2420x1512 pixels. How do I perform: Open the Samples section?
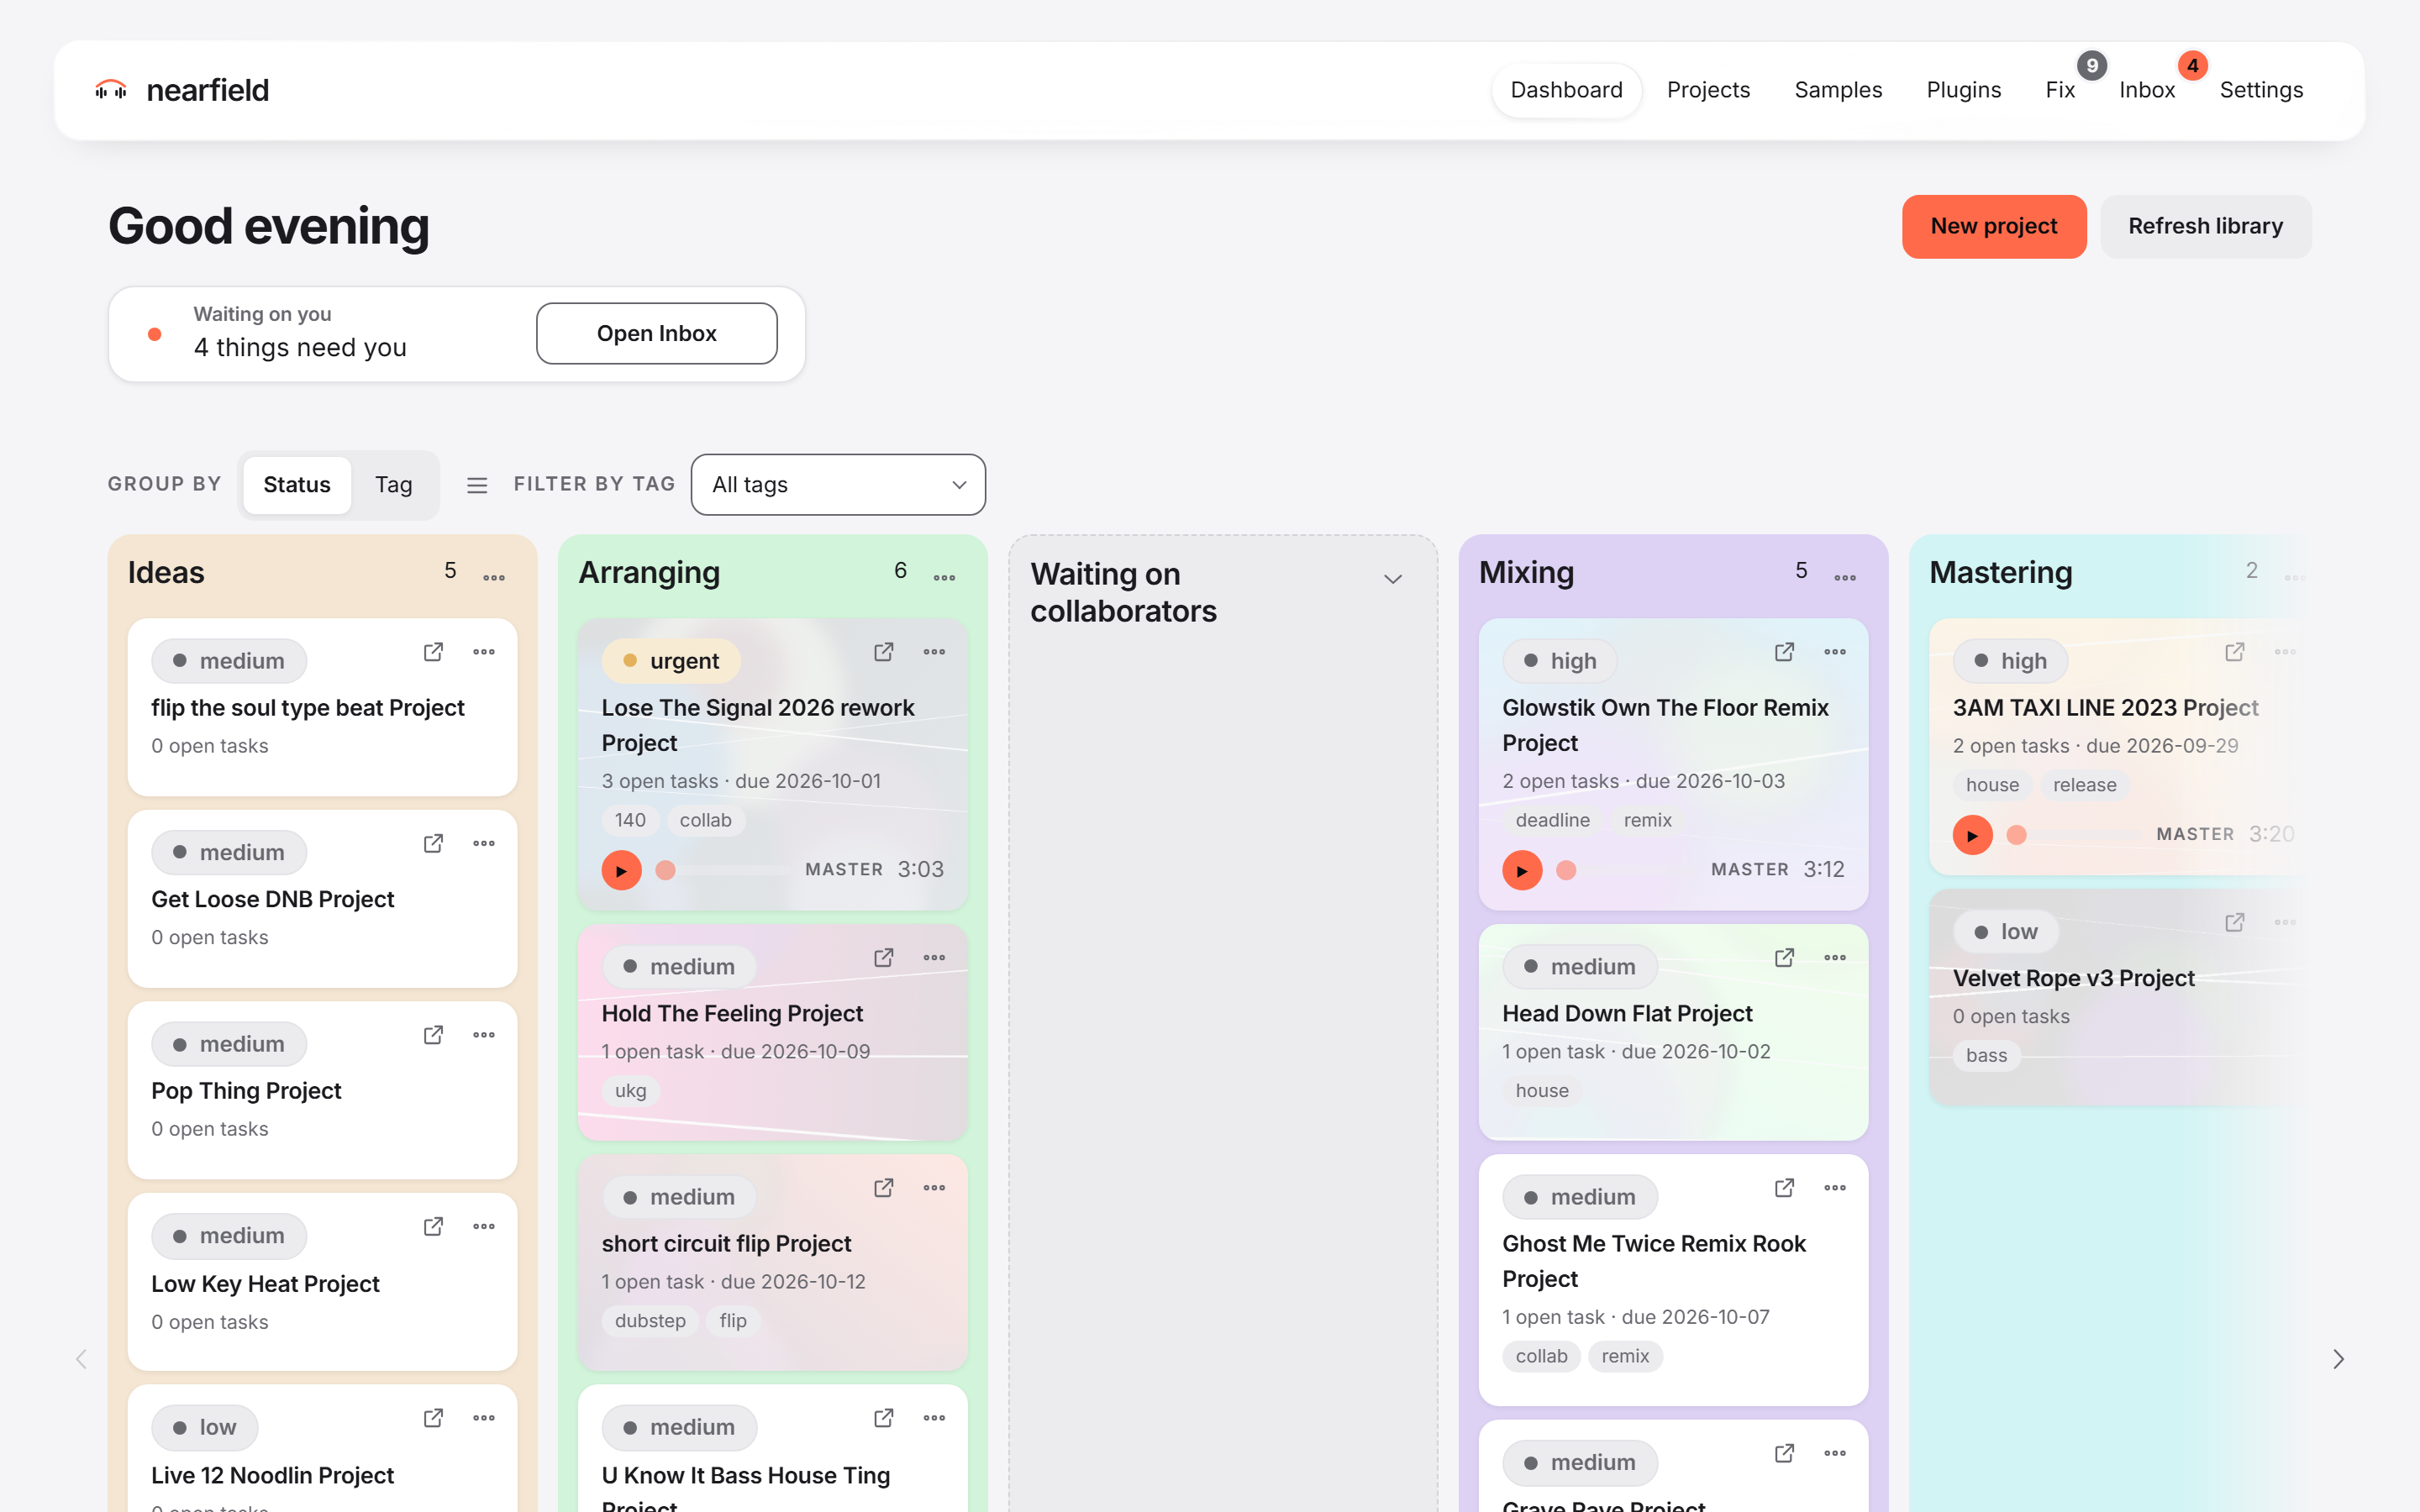pos(1838,90)
